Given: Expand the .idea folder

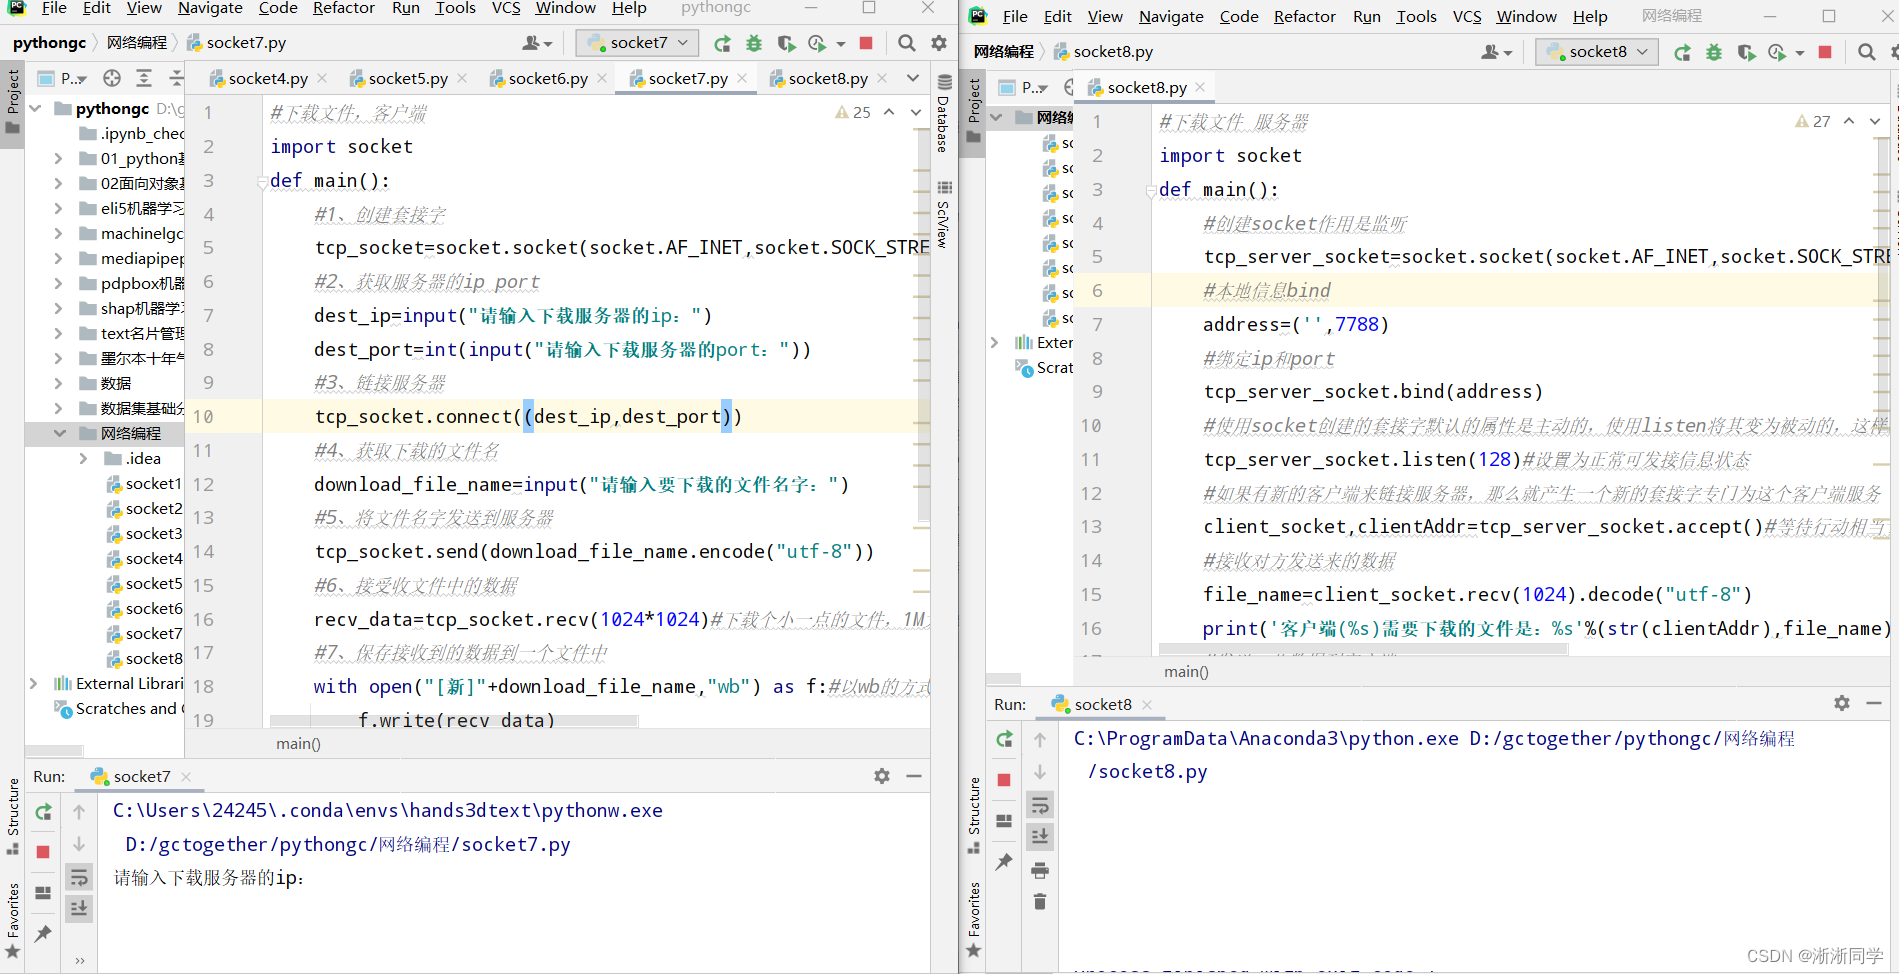Looking at the screenshot, I should (x=83, y=458).
